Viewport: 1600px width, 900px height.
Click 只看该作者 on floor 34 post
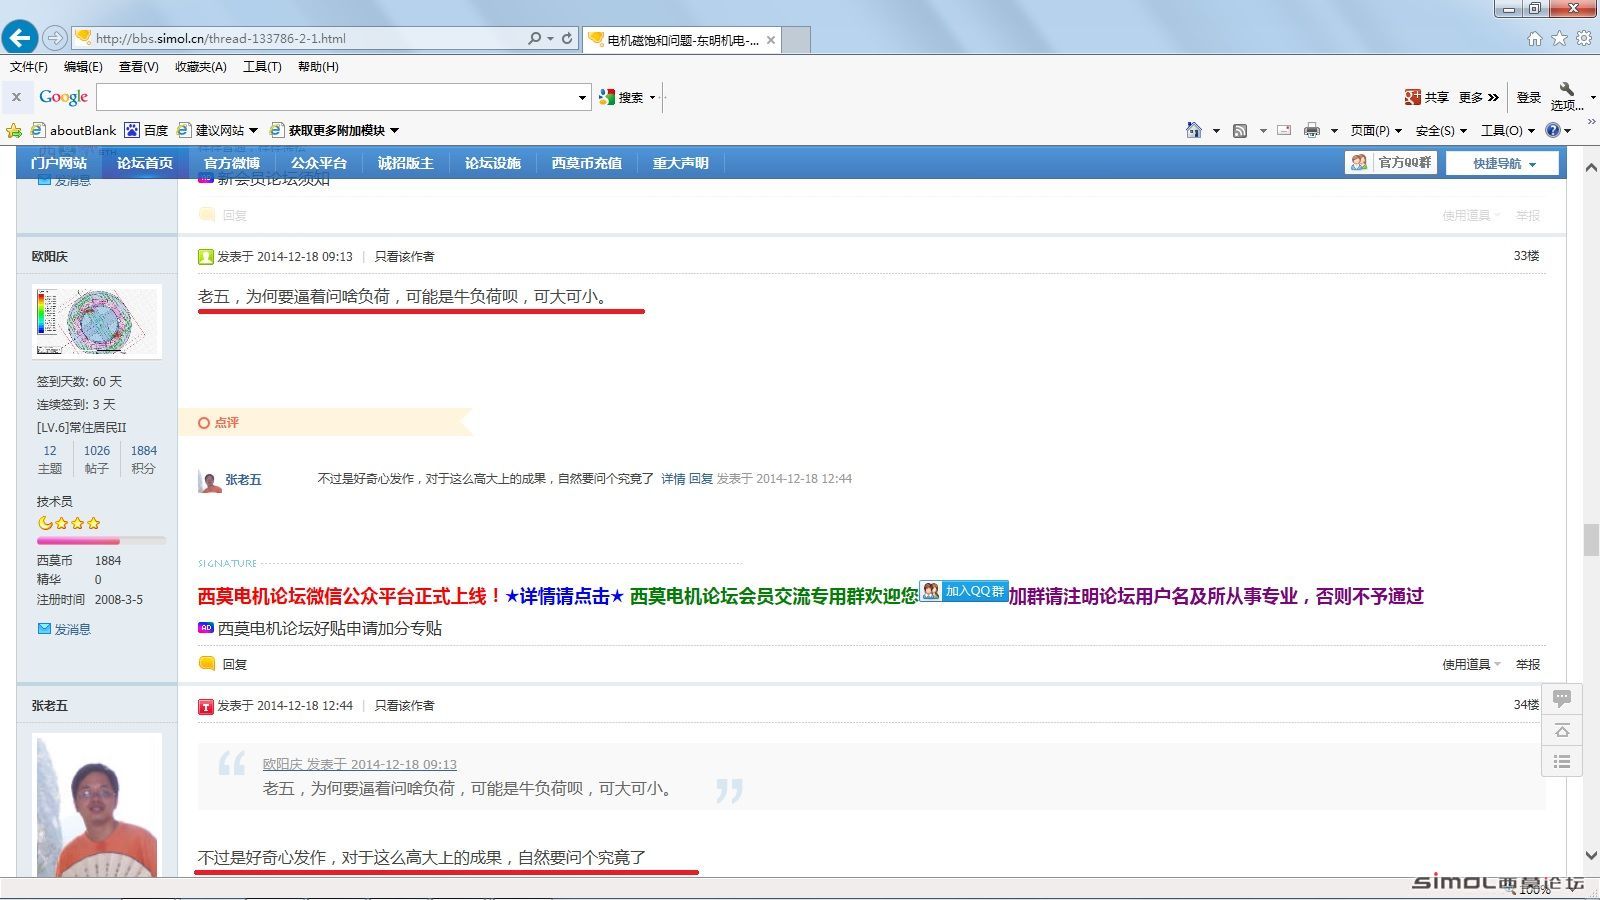tap(404, 705)
